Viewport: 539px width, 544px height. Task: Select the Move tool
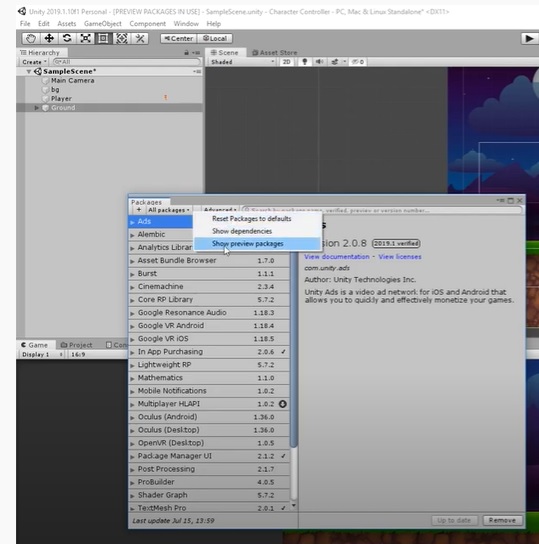49,39
